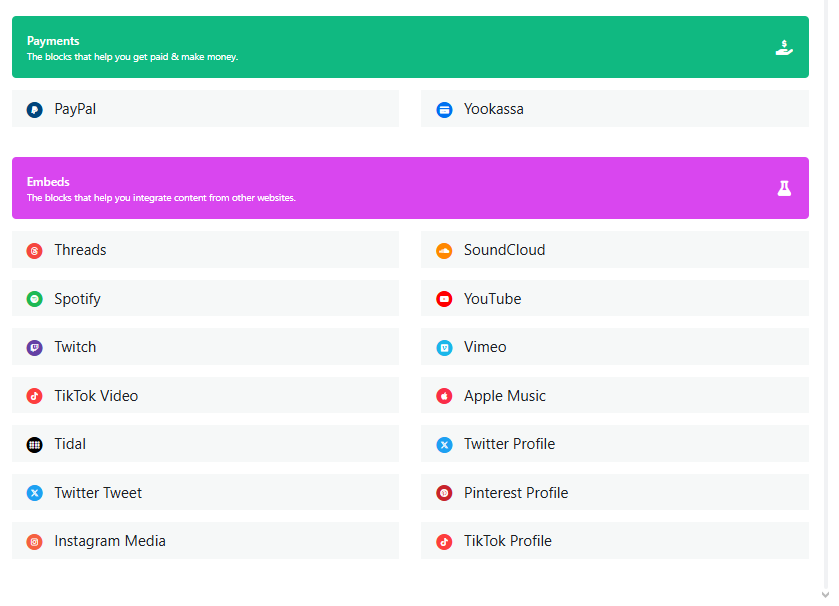Image resolution: width=839 pixels, height=606 pixels.
Task: Insert an Instagram Media block
Action: tap(205, 541)
